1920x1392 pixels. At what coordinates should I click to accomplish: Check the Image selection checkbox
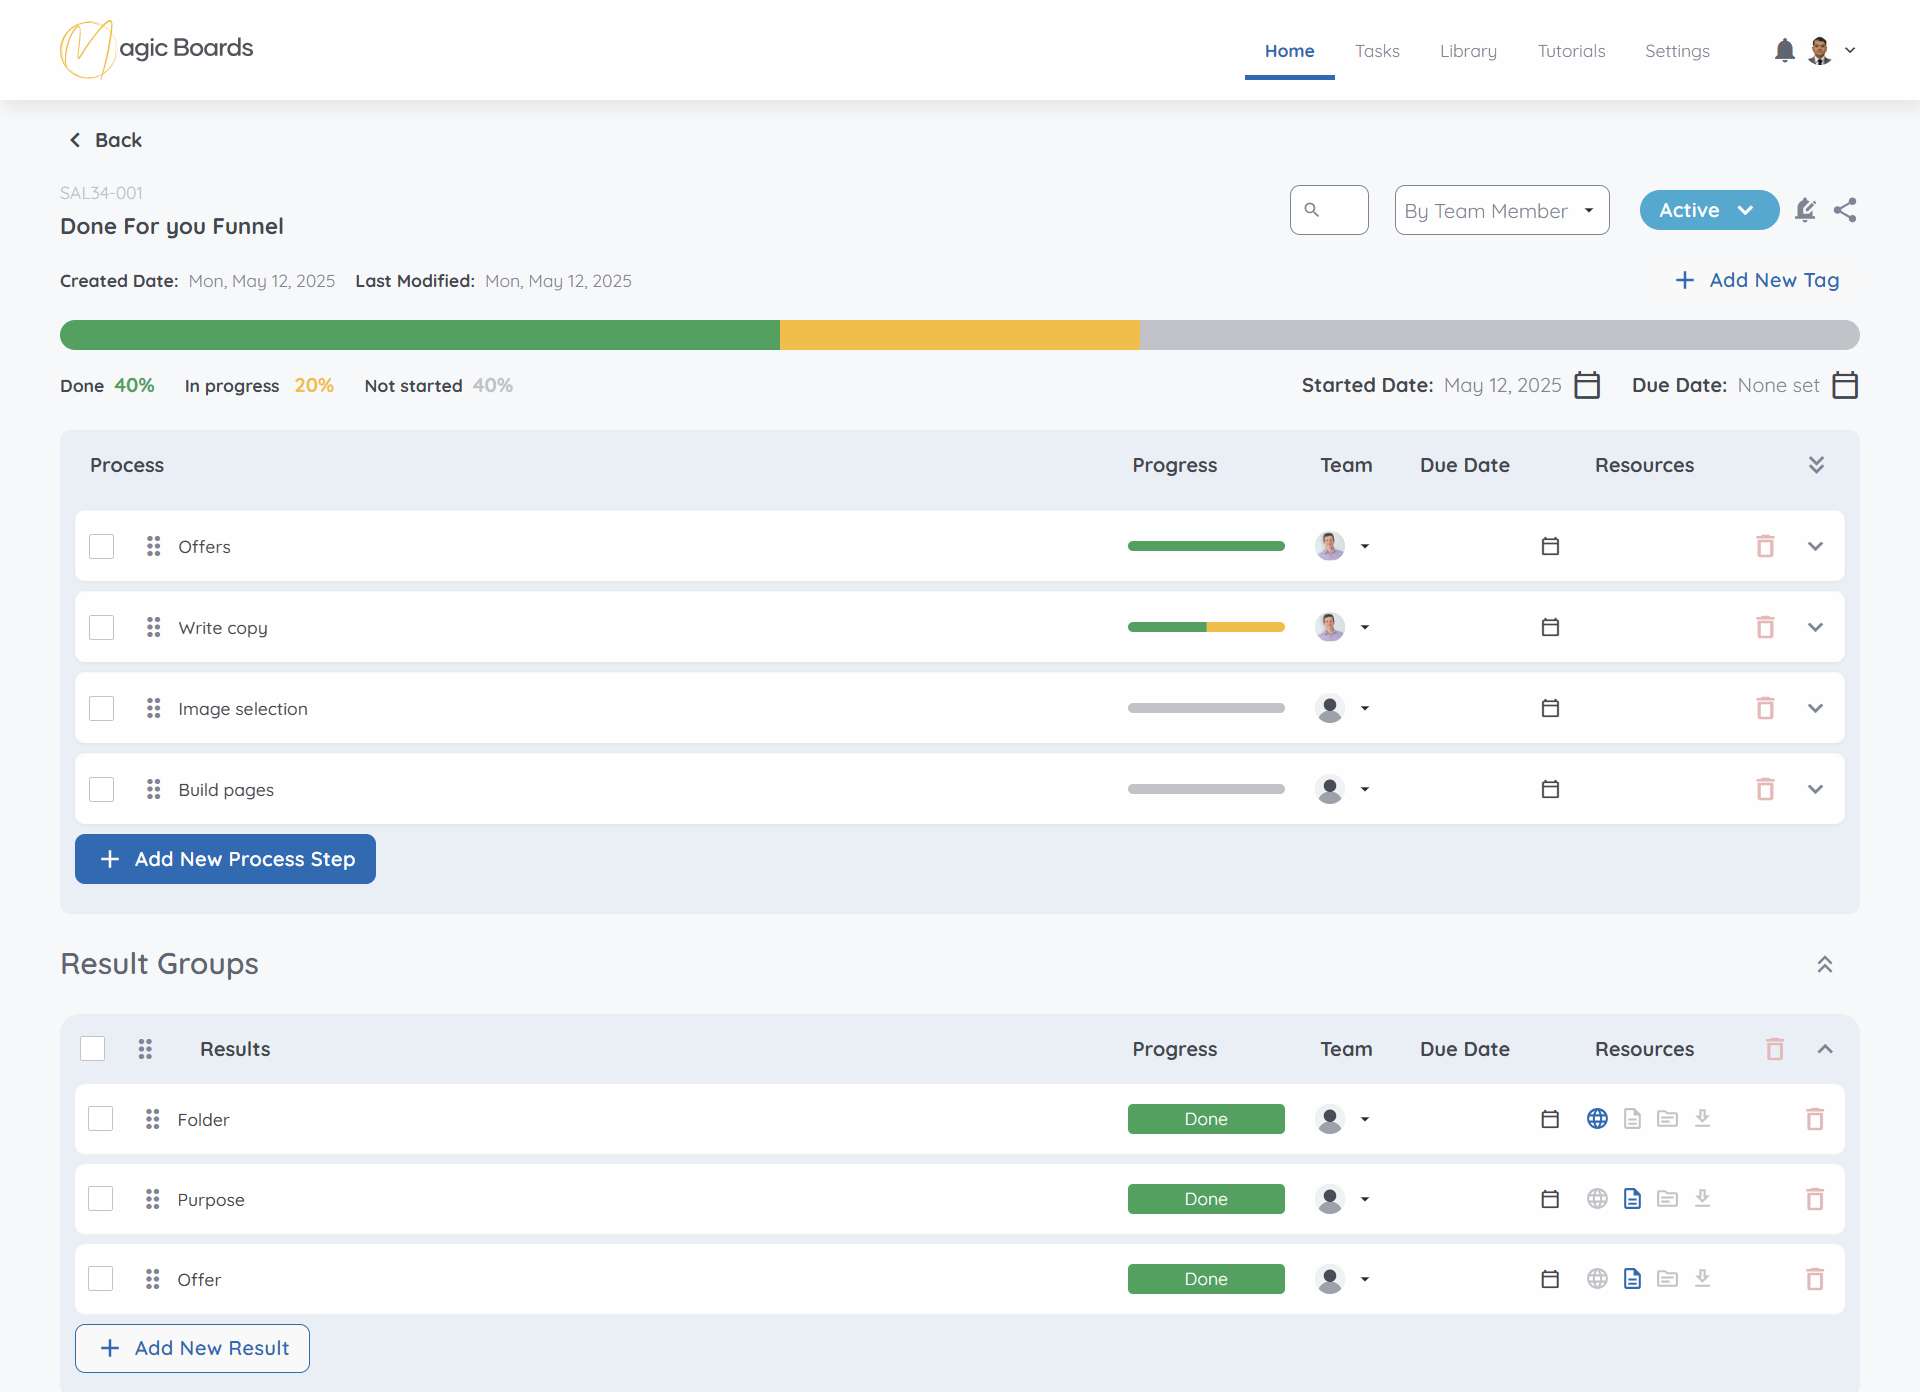102,708
